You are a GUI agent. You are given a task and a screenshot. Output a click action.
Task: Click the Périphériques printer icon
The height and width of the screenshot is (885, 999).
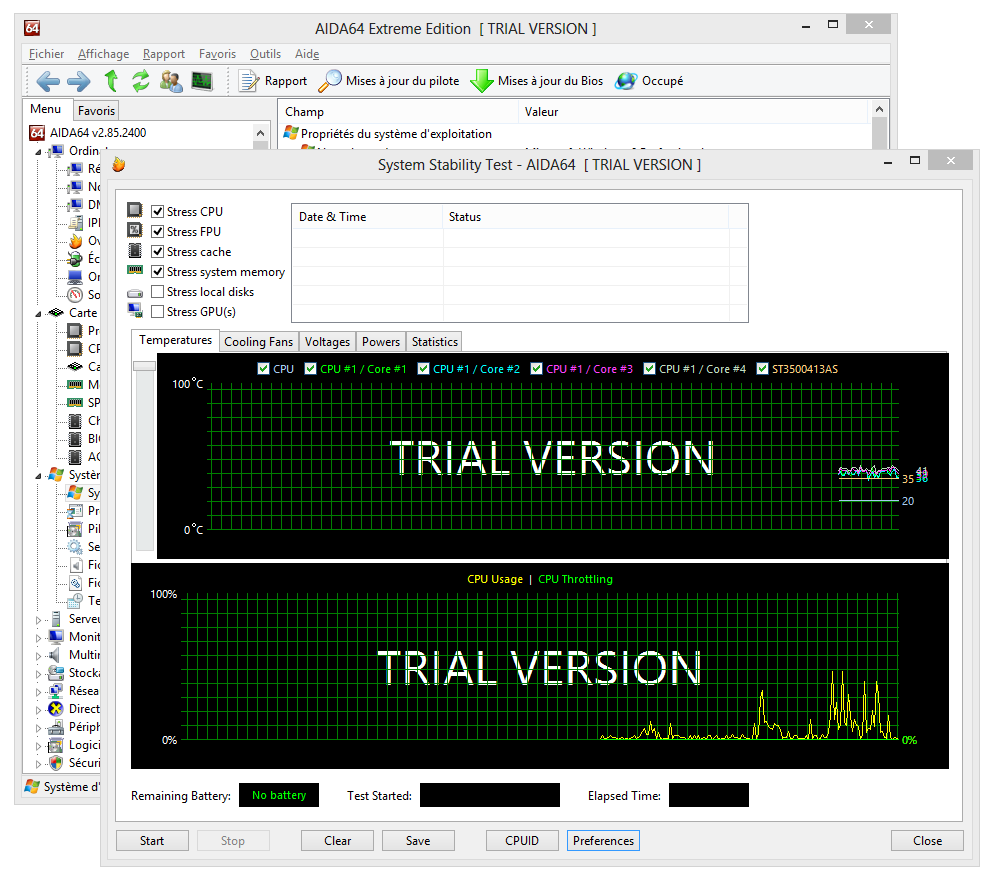click(56, 726)
